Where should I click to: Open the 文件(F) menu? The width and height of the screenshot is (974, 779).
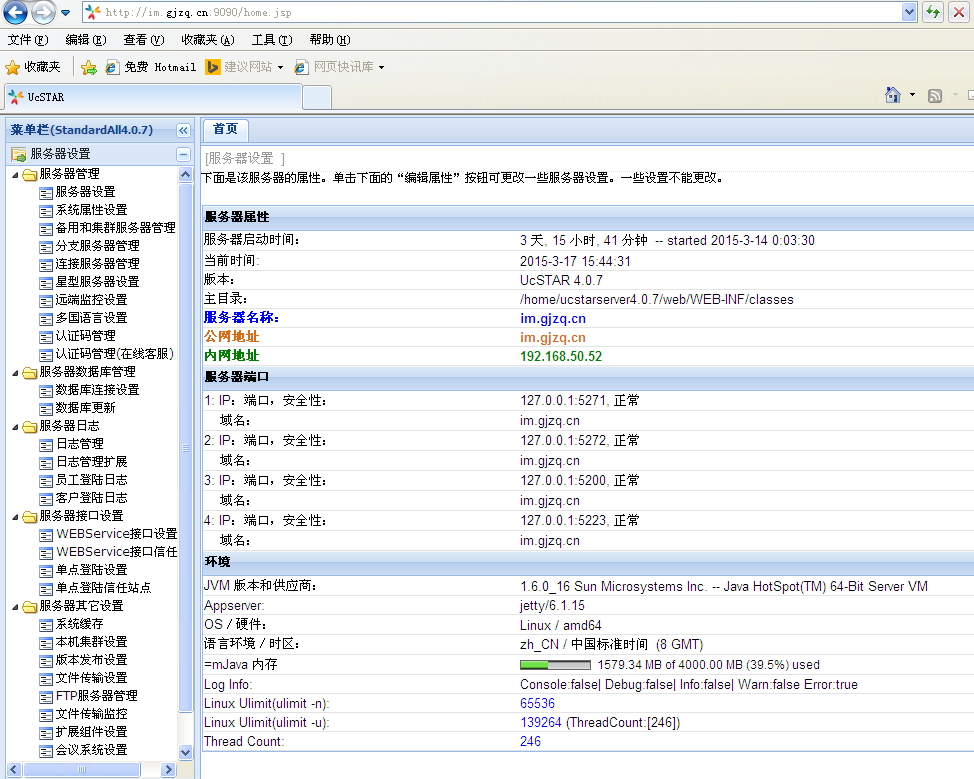pyautogui.click(x=28, y=40)
